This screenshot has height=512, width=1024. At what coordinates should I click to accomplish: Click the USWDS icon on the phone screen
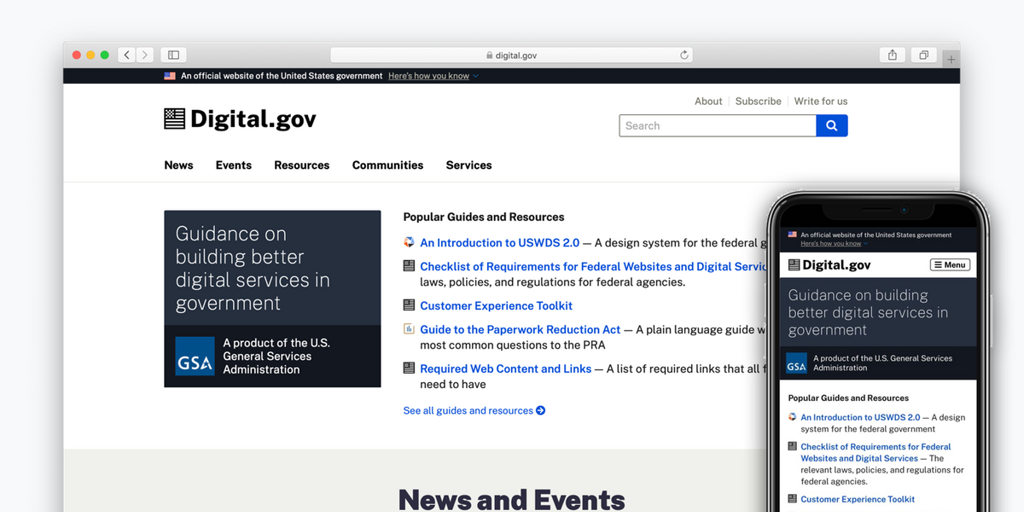click(x=792, y=417)
